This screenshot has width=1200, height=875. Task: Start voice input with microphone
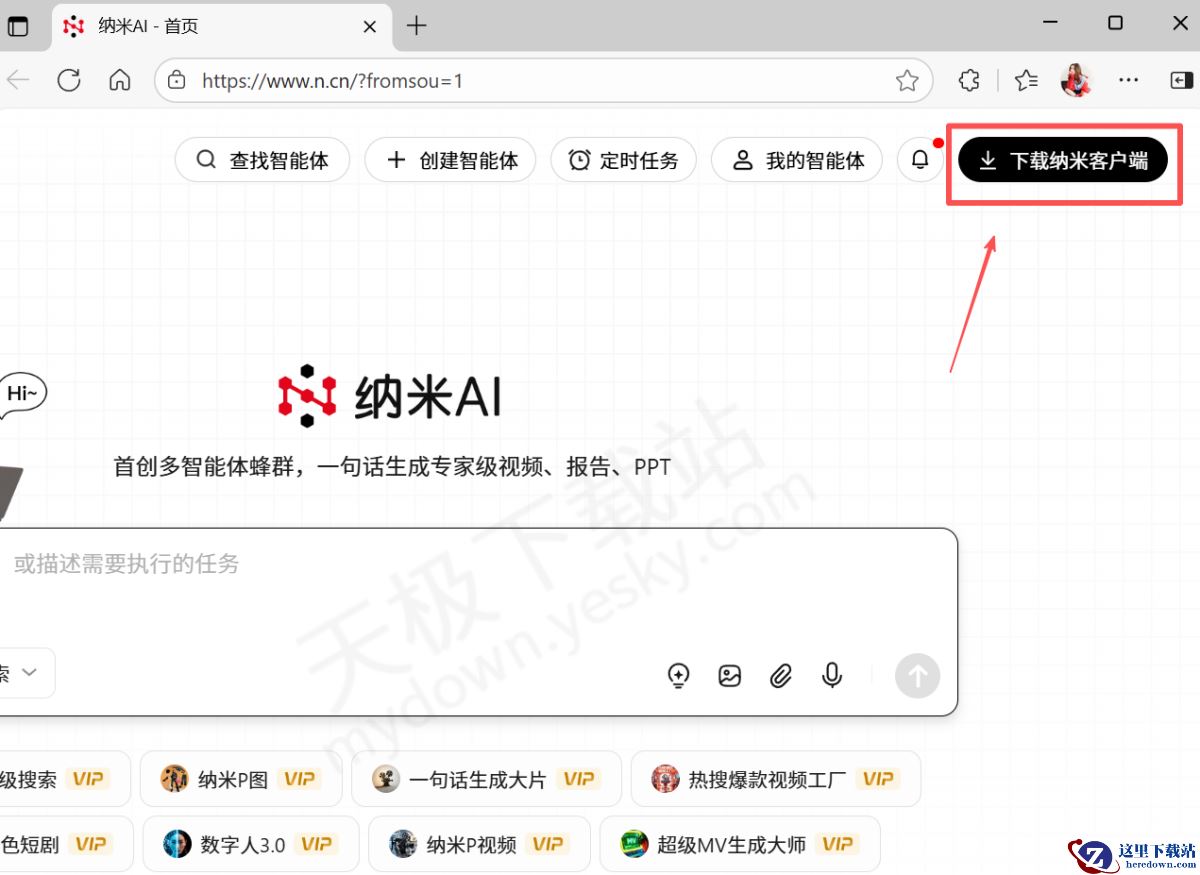pos(831,677)
